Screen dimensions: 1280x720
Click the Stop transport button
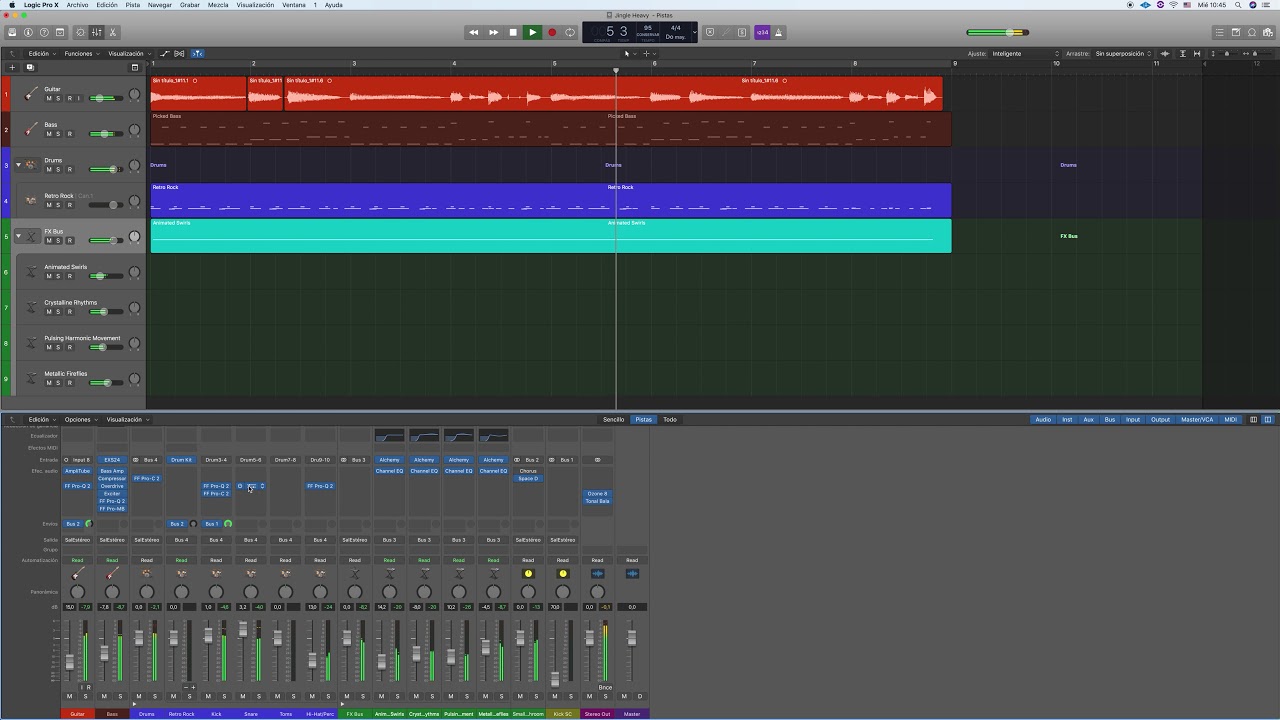pyautogui.click(x=513, y=32)
